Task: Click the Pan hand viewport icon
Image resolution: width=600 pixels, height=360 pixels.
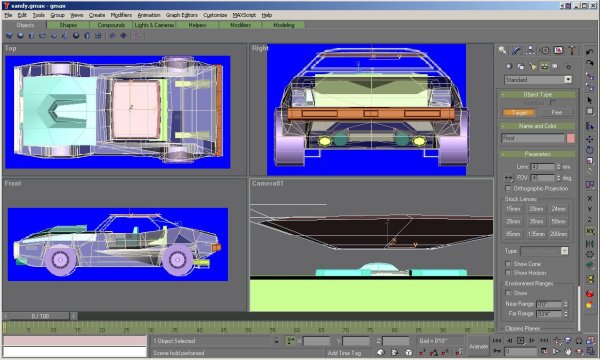Action: pos(568,351)
